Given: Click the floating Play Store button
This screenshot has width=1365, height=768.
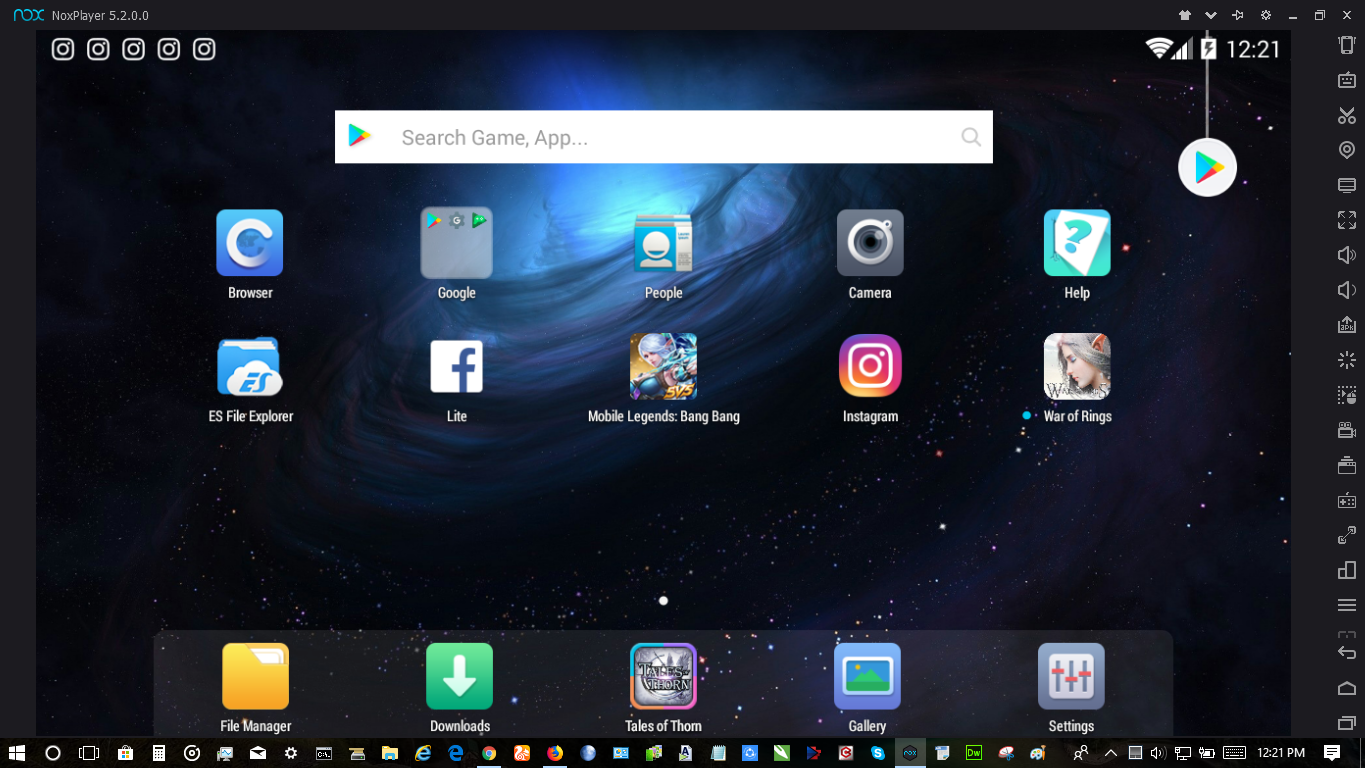Looking at the screenshot, I should [x=1208, y=167].
